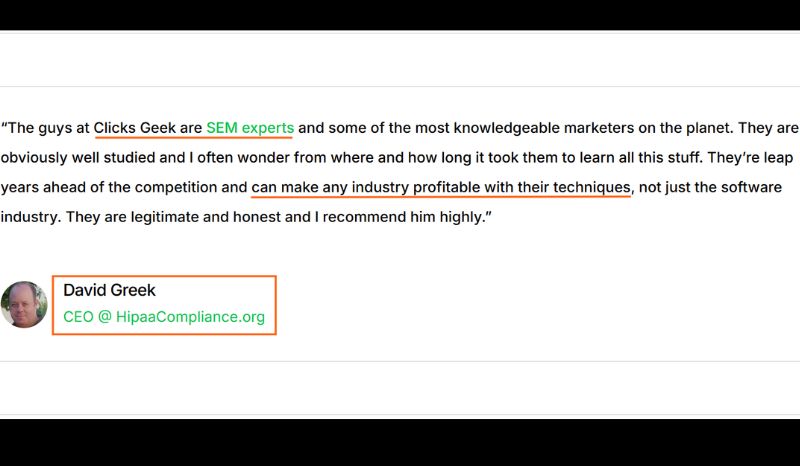Screen dimensions: 800x466
Task: Click David Greek's avatar photo
Action: (x=24, y=304)
